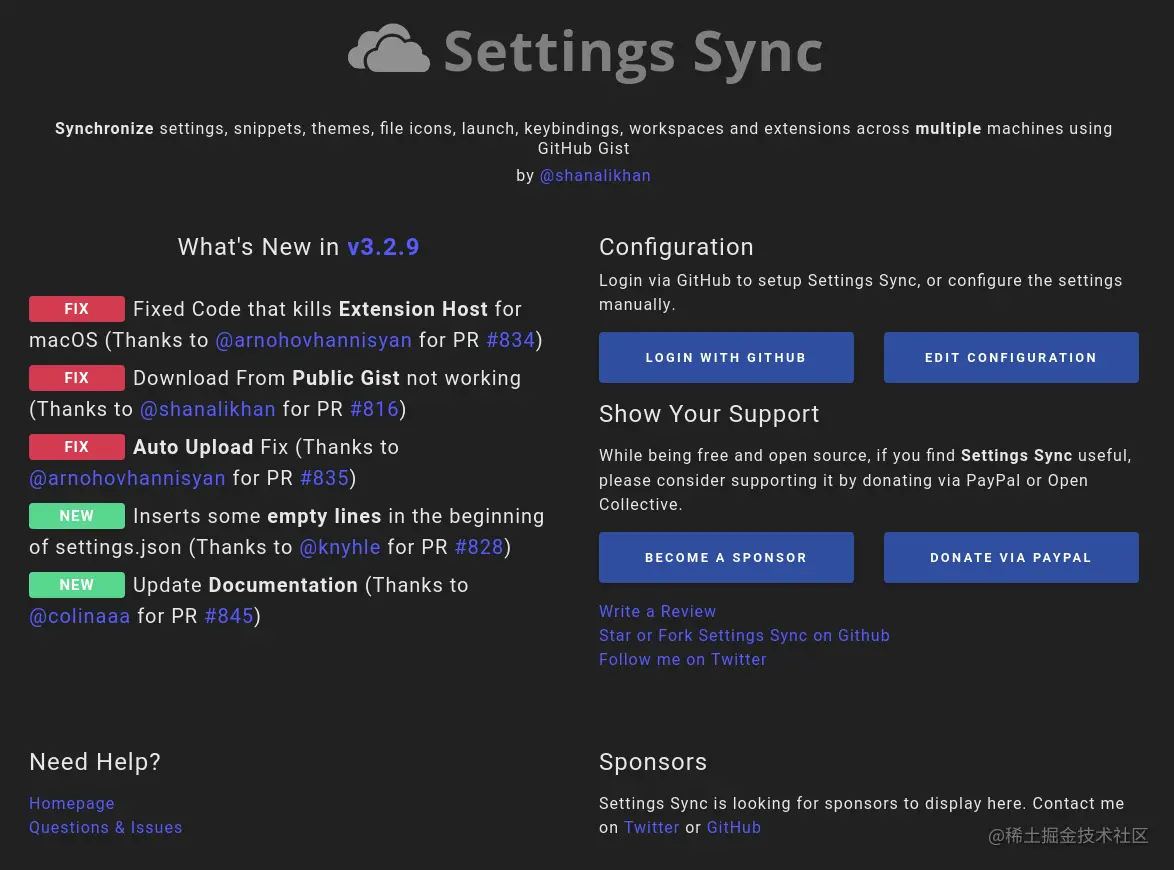
Task: Open pull request #845 link
Action: [229, 616]
